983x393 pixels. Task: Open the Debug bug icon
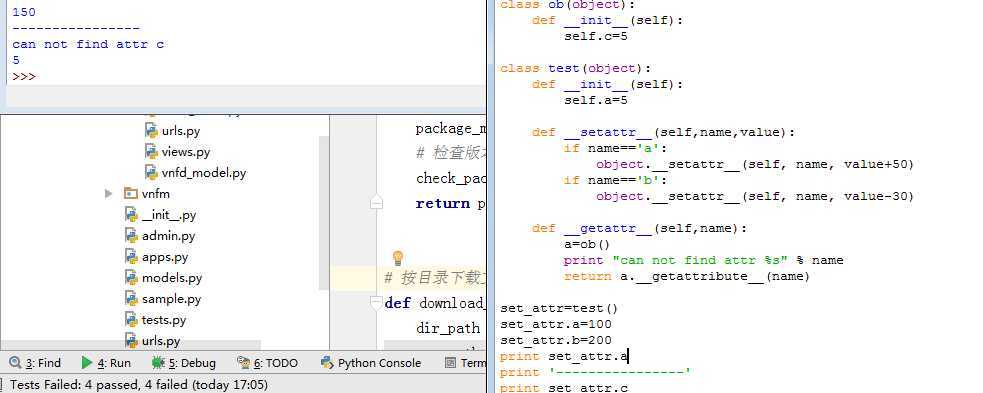coord(159,362)
